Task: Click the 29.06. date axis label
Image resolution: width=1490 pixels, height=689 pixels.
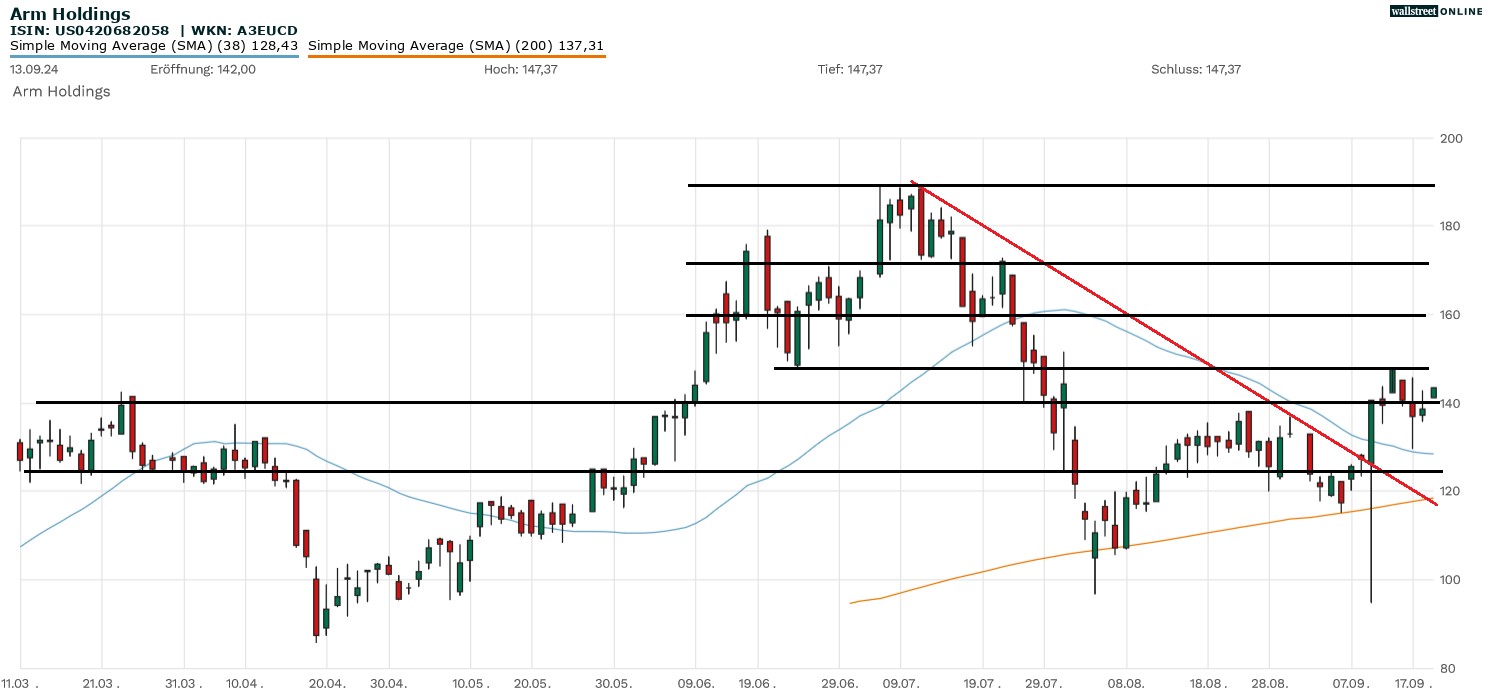Action: pos(839,683)
